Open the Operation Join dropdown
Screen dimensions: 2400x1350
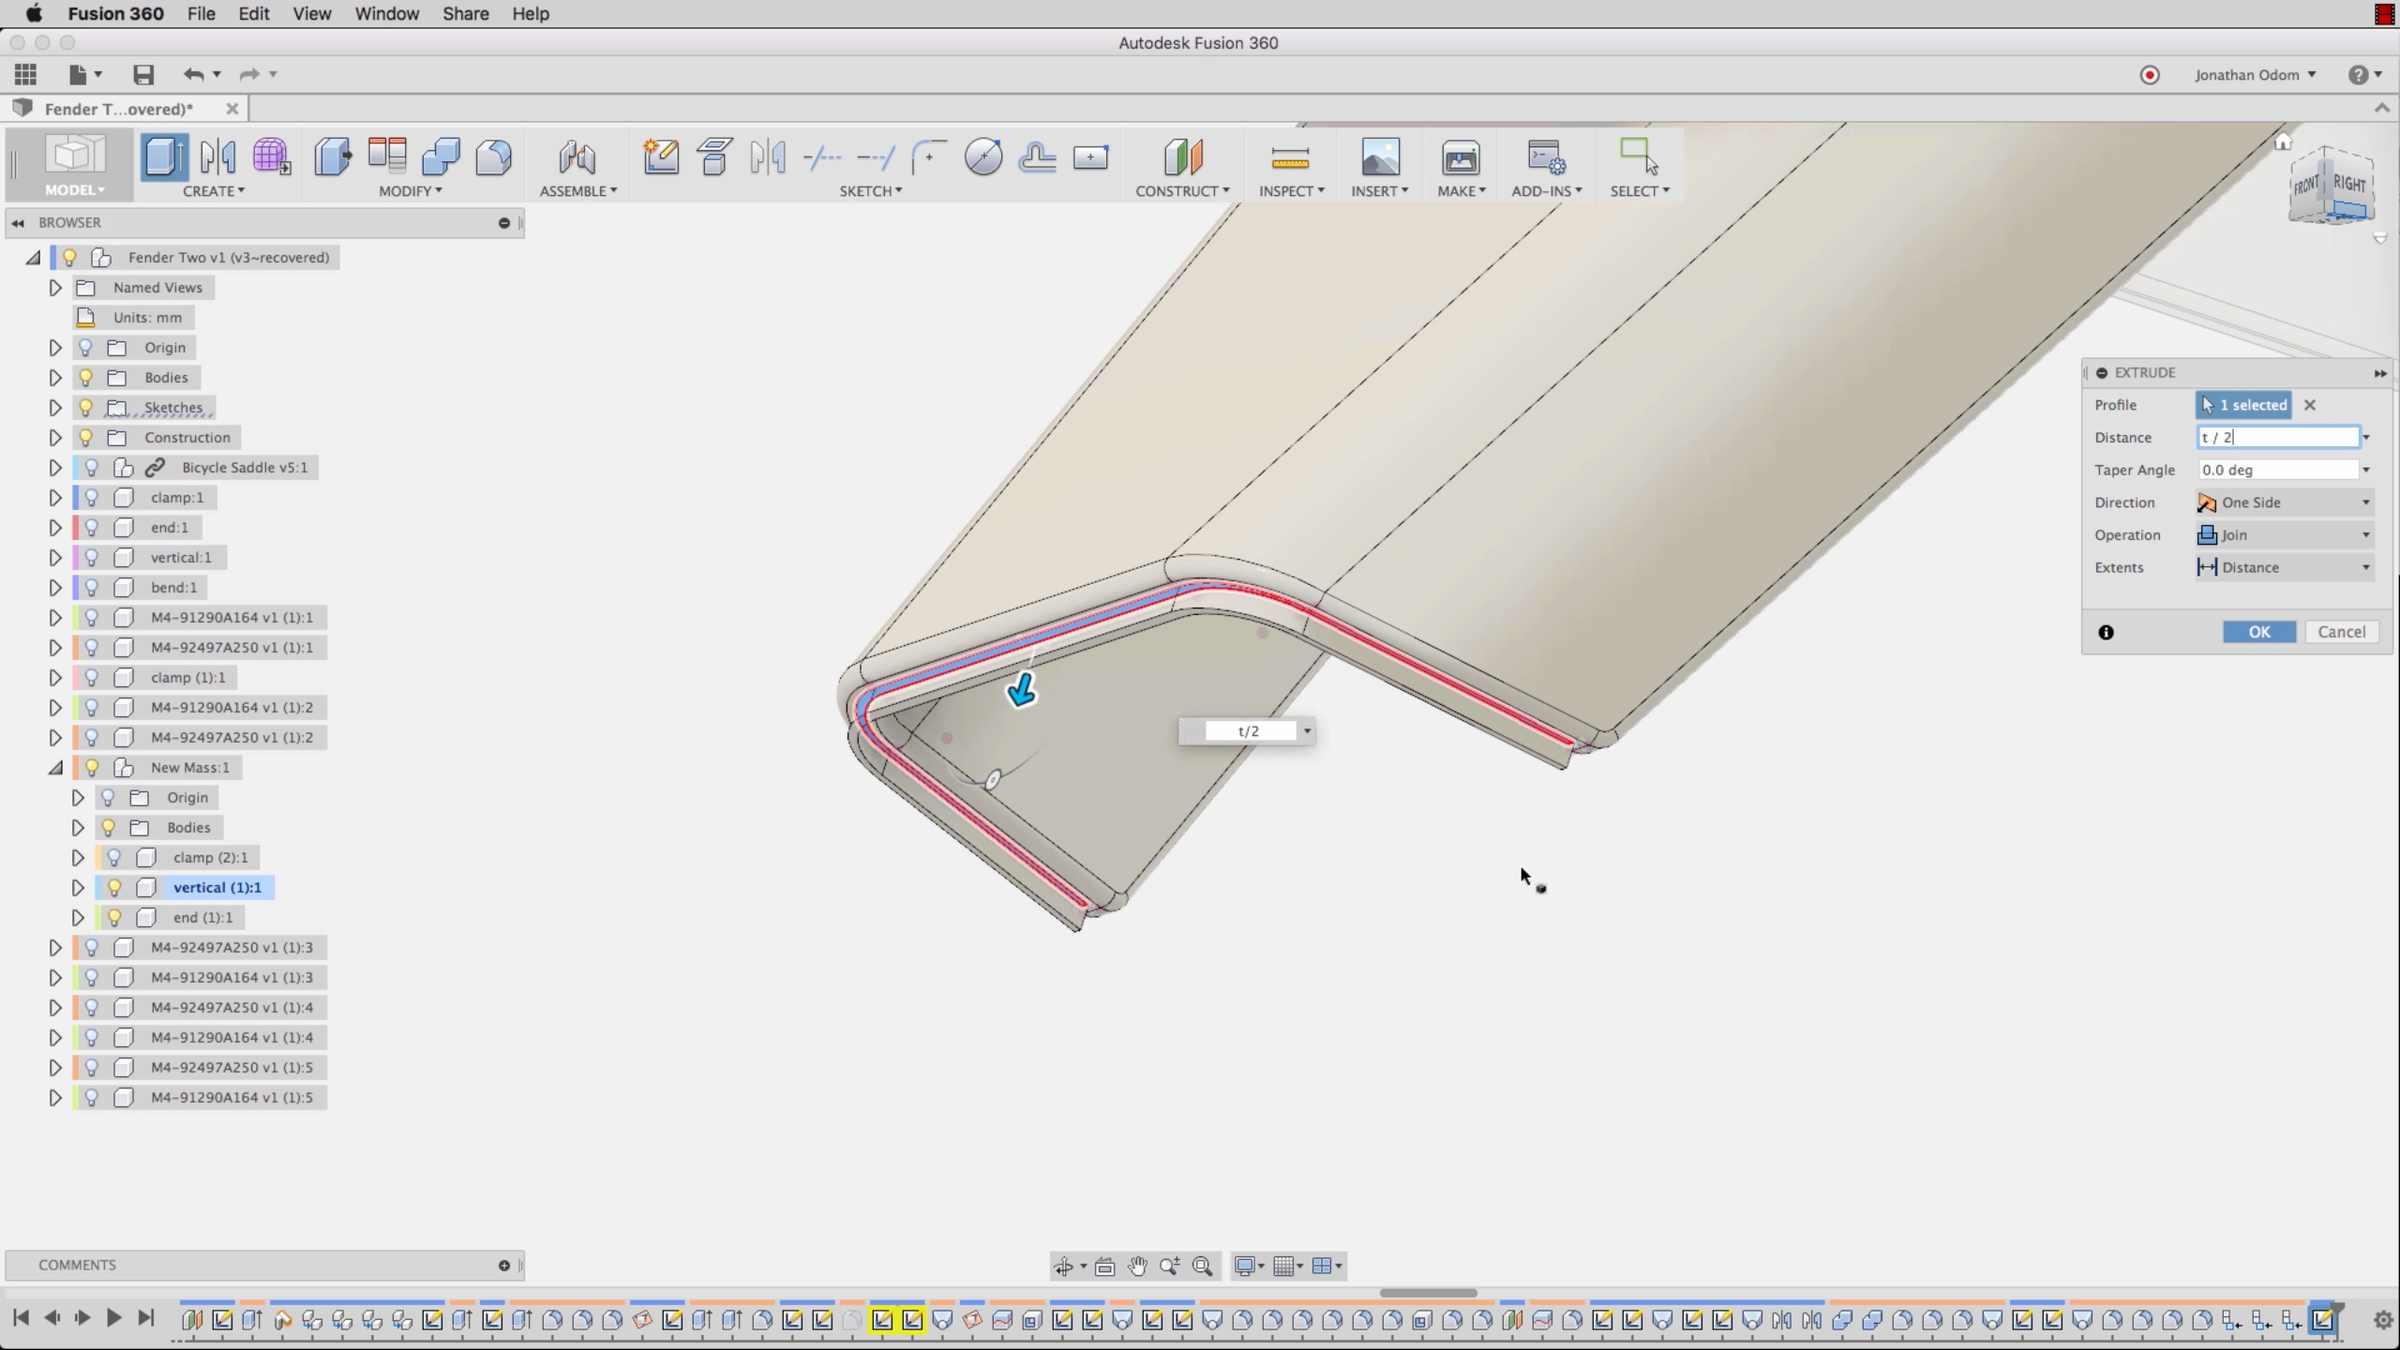coord(2284,535)
